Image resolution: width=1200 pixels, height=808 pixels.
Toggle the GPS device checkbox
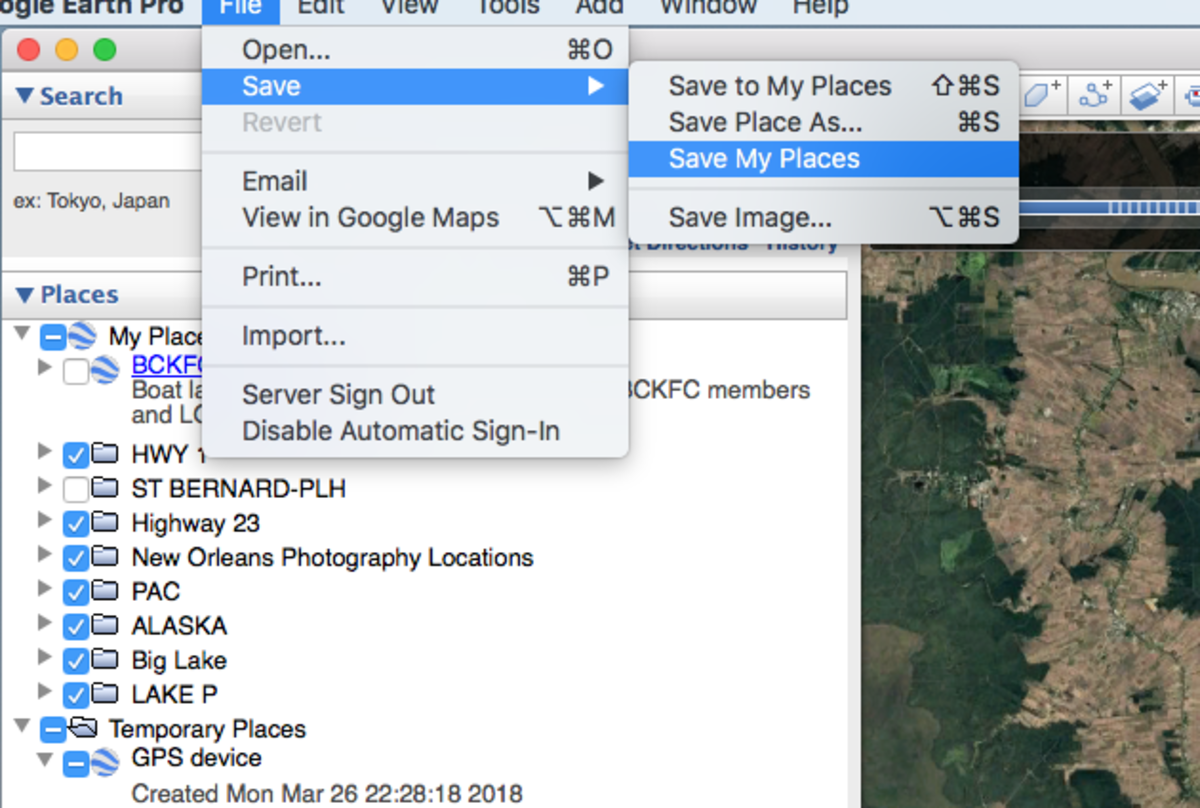point(76,765)
